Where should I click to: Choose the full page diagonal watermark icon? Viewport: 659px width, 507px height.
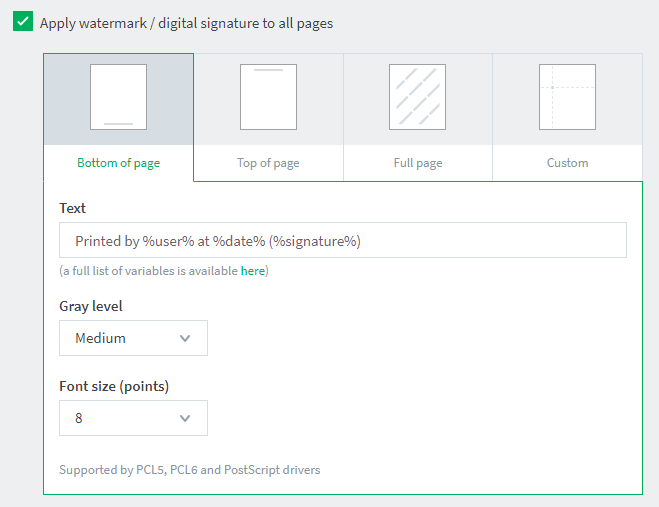417,97
